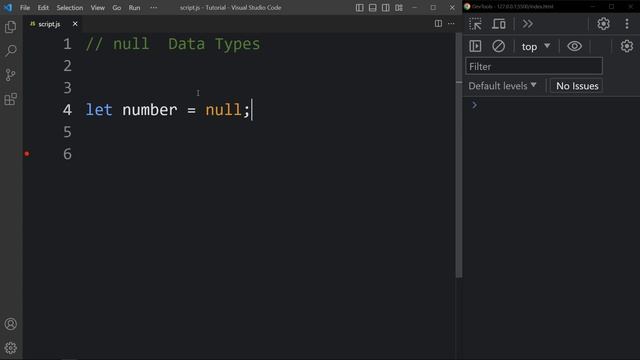Screen dimensions: 640x360
Task: Activate DevTools inspect element picker
Action: pos(475,24)
